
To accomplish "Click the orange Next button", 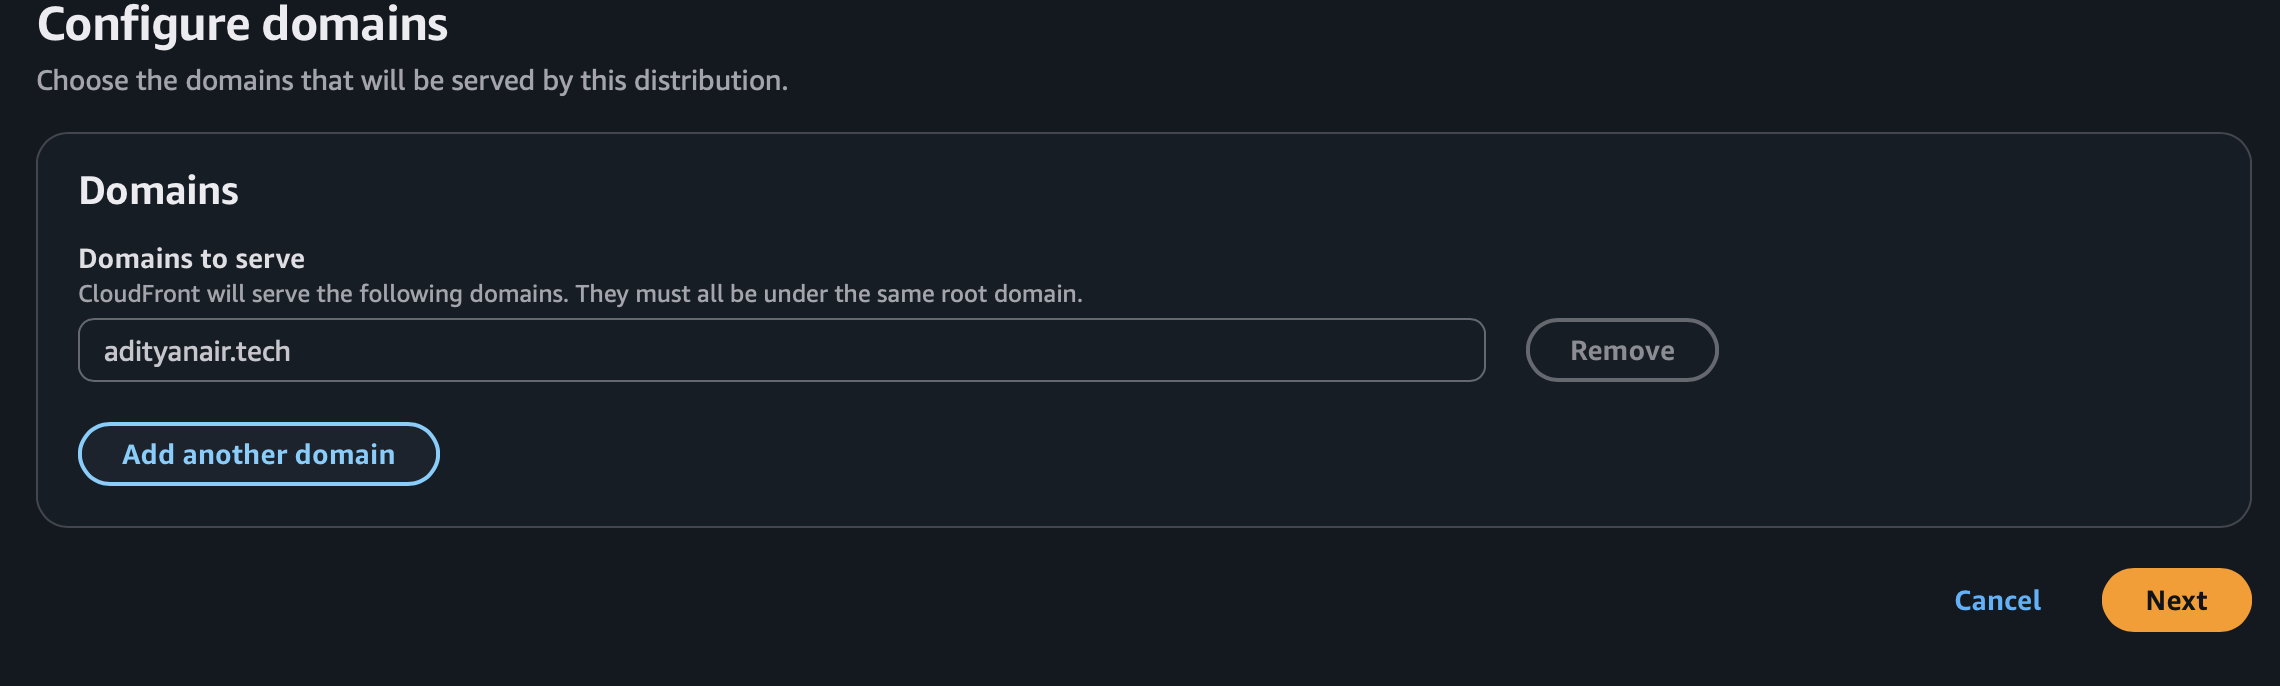I will click(2175, 600).
